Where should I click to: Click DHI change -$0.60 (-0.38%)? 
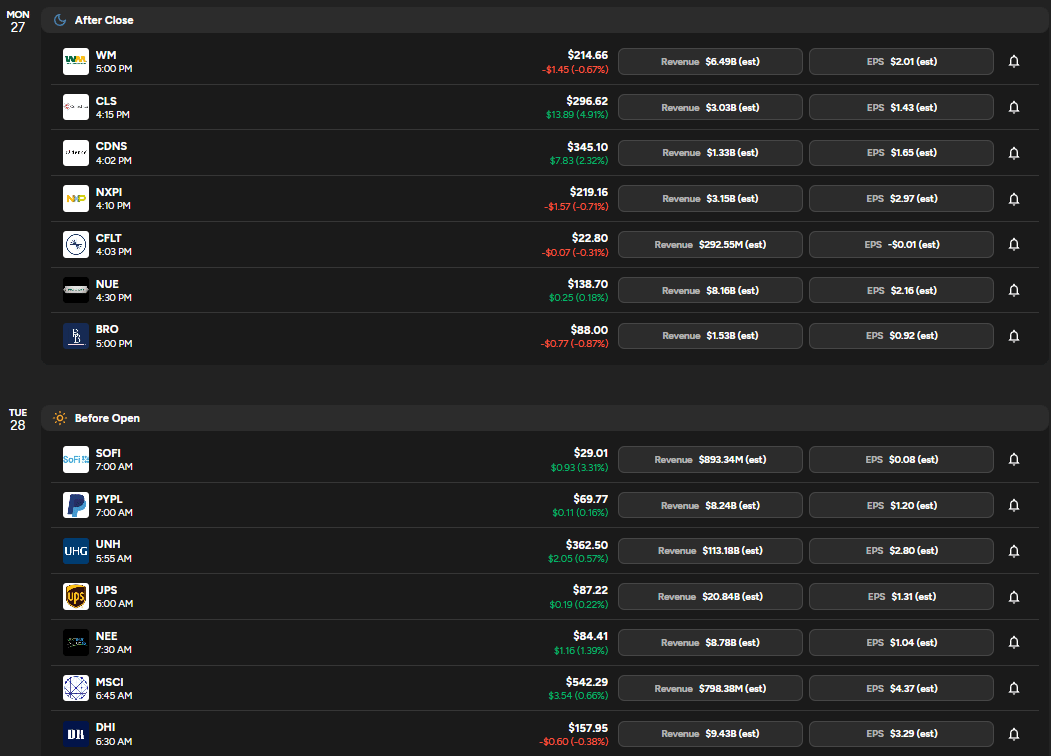coord(574,742)
